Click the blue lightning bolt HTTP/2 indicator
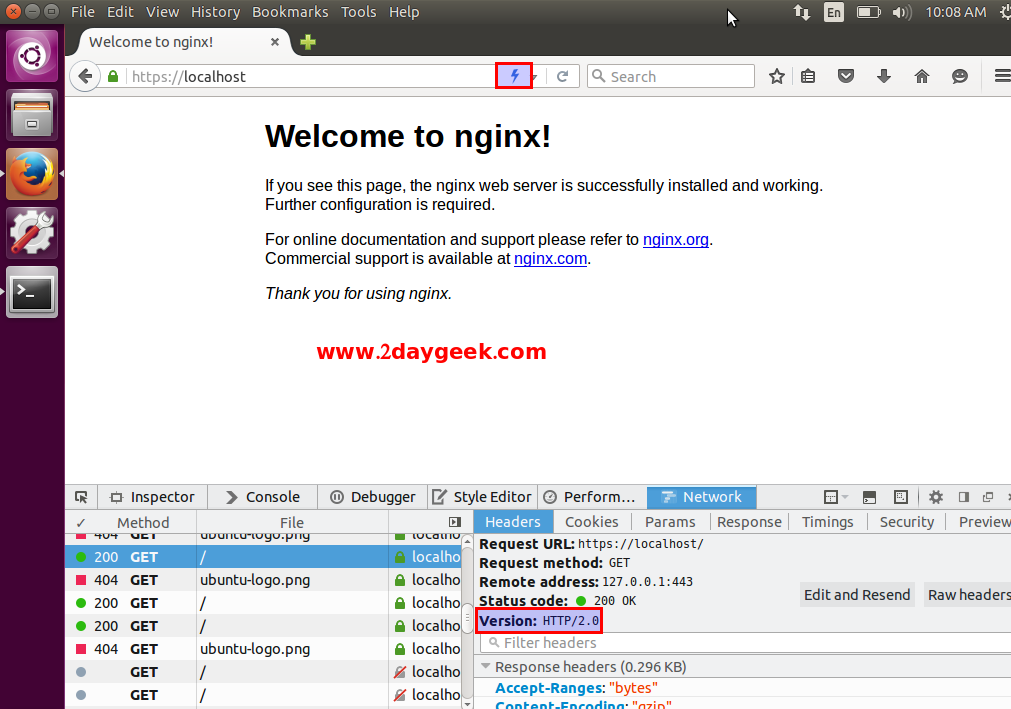This screenshot has width=1011, height=709. pyautogui.click(x=514, y=76)
